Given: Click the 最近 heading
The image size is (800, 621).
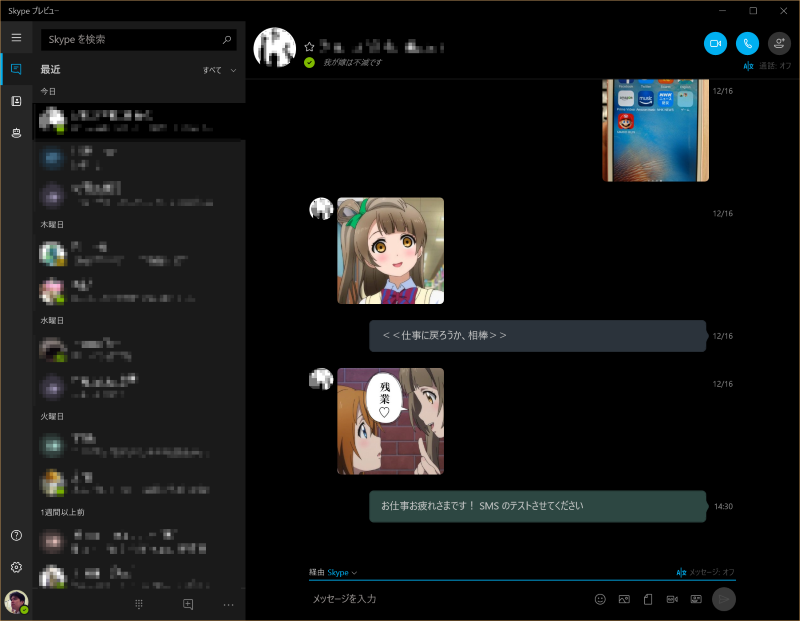Looking at the screenshot, I should [51, 69].
